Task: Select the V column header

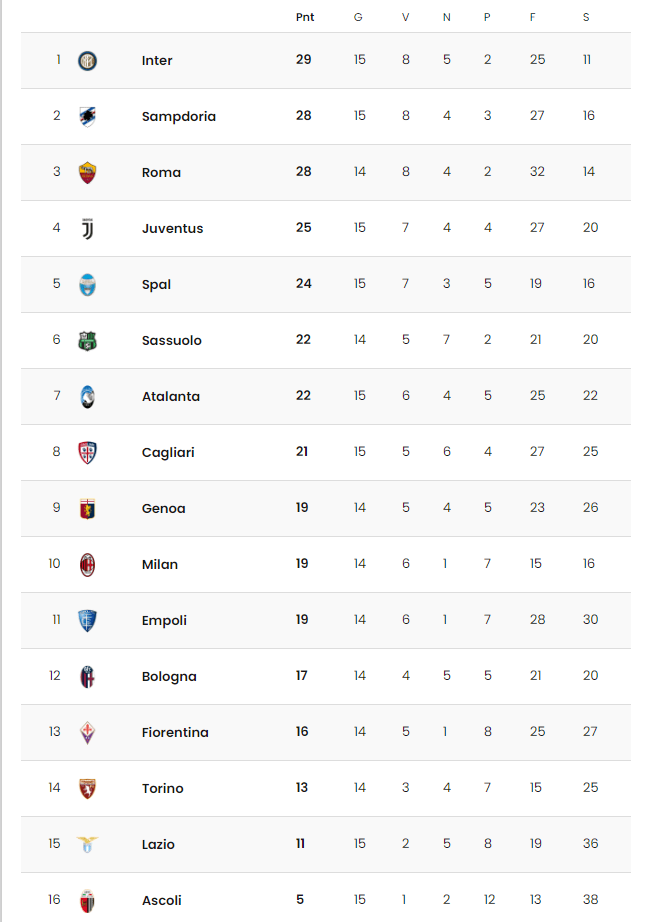Action: click(x=405, y=17)
